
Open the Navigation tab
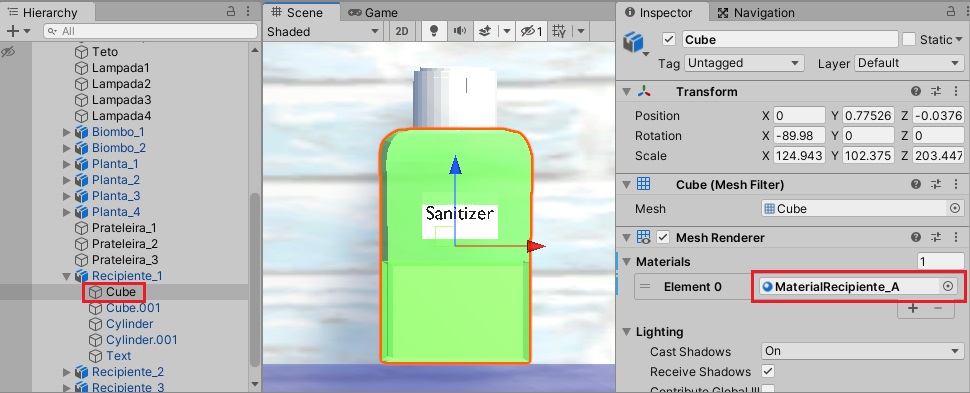coord(756,12)
